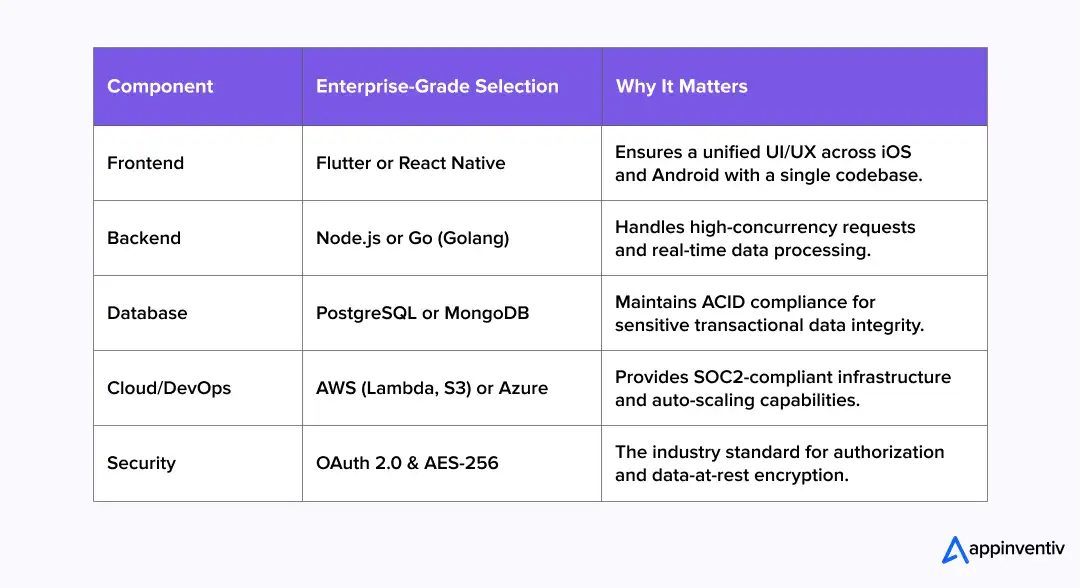Click the data-at-rest encryption description
The height and width of the screenshot is (588, 1080).
coord(779,463)
